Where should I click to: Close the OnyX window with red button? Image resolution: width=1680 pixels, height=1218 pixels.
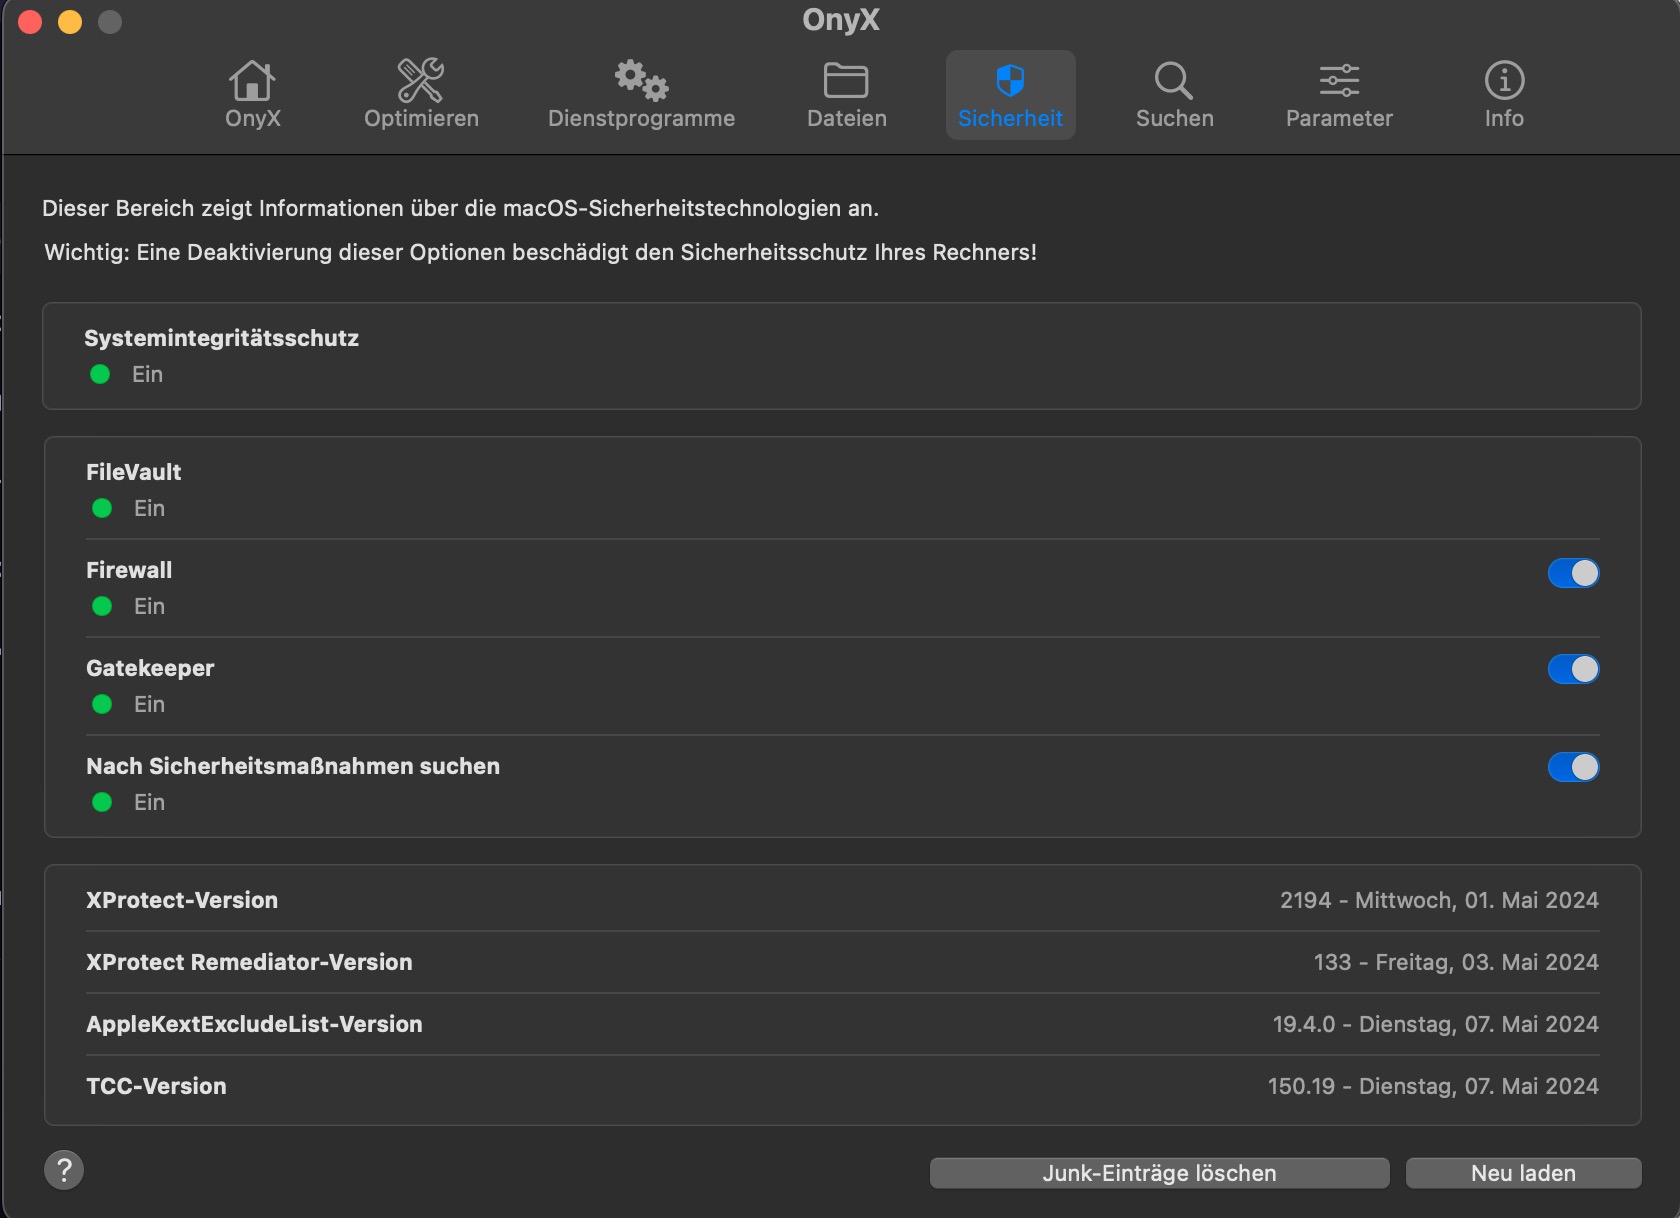click(30, 21)
